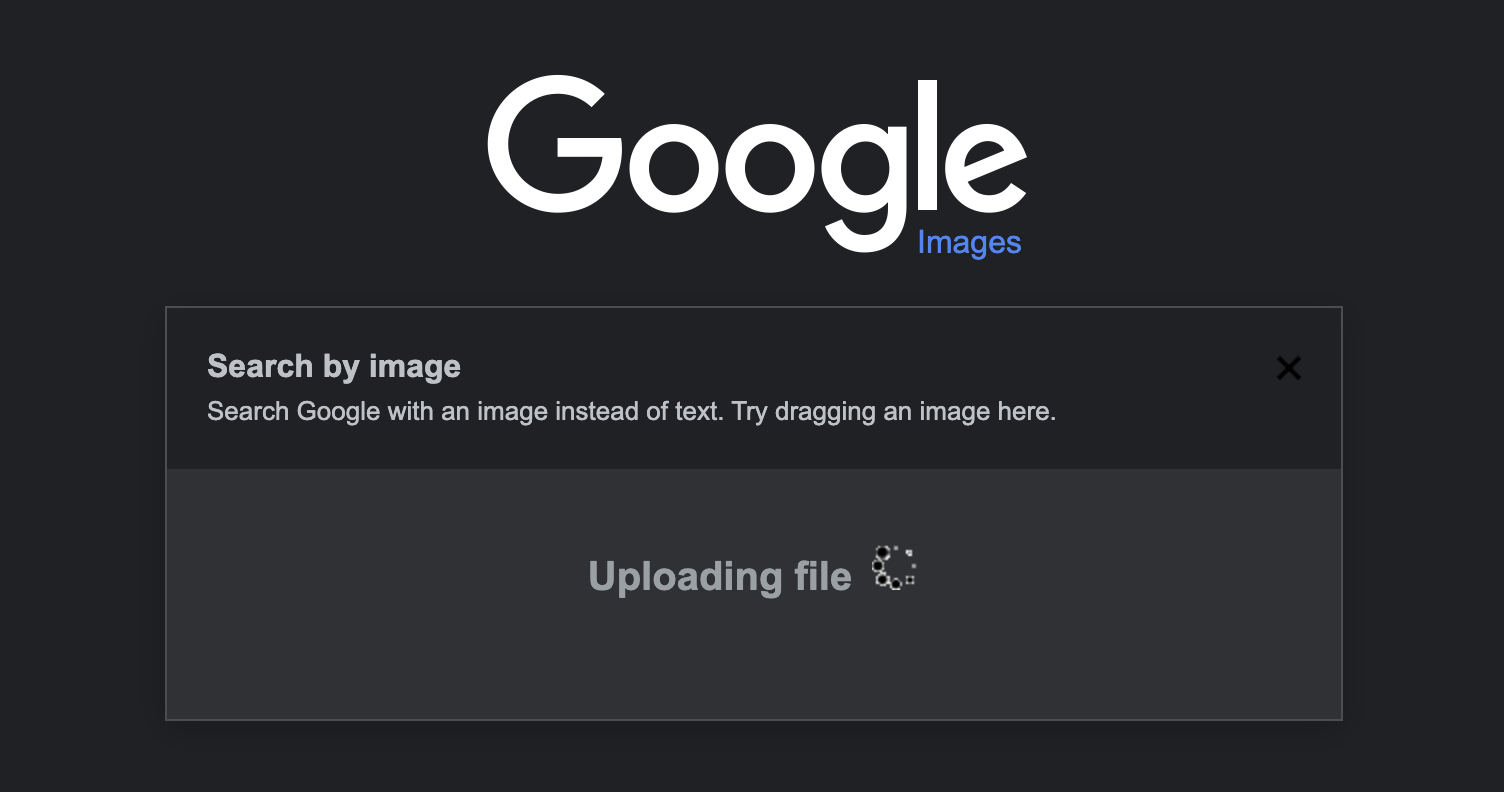The height and width of the screenshot is (792, 1504).
Task: Click the word 'Uploading' in the status
Action: point(678,577)
